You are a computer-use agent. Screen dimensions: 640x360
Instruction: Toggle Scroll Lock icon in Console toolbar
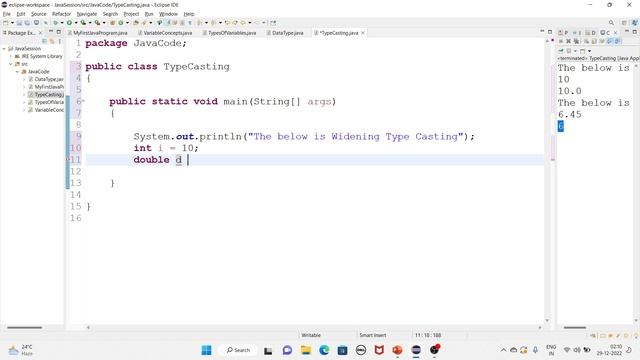point(594,41)
